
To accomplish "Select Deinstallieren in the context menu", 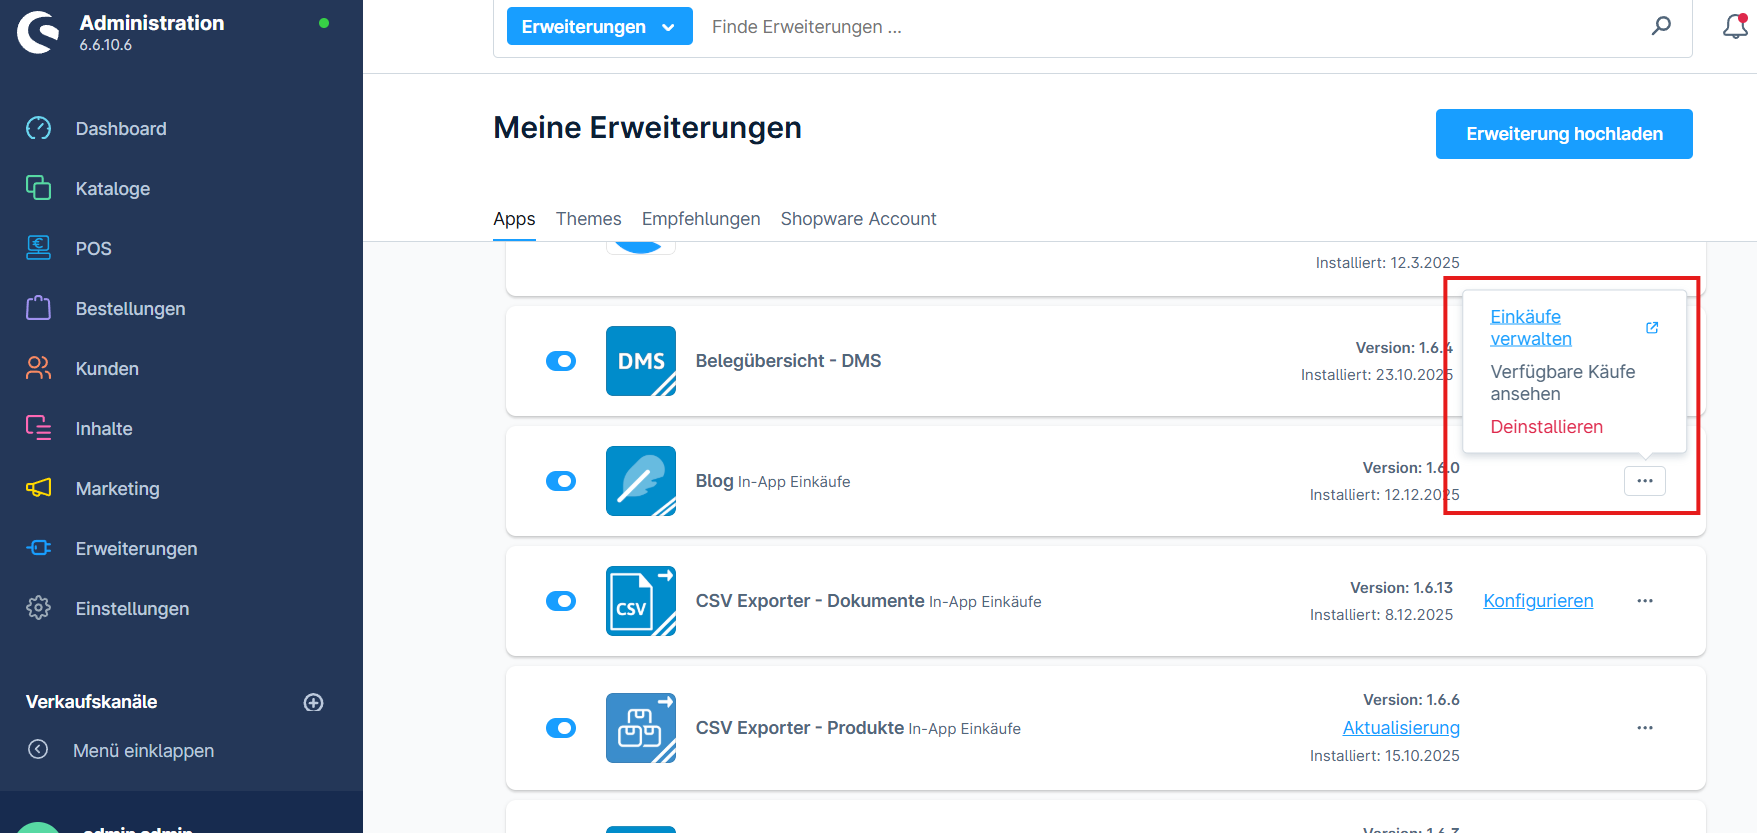I will click(x=1546, y=427).
